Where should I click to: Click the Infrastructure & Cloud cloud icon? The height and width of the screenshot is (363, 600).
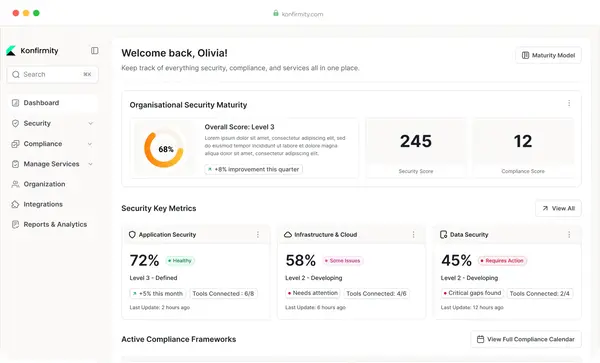[288, 234]
